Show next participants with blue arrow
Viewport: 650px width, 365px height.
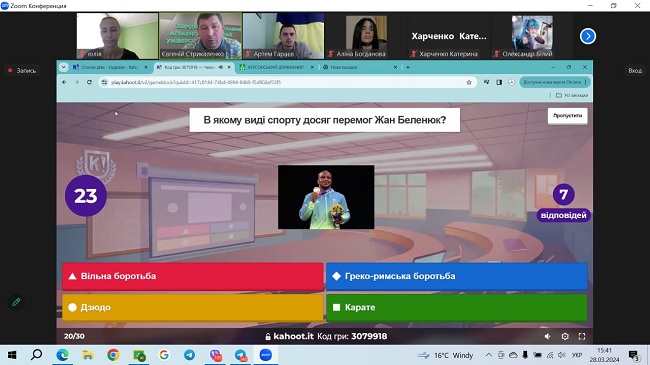tap(587, 36)
